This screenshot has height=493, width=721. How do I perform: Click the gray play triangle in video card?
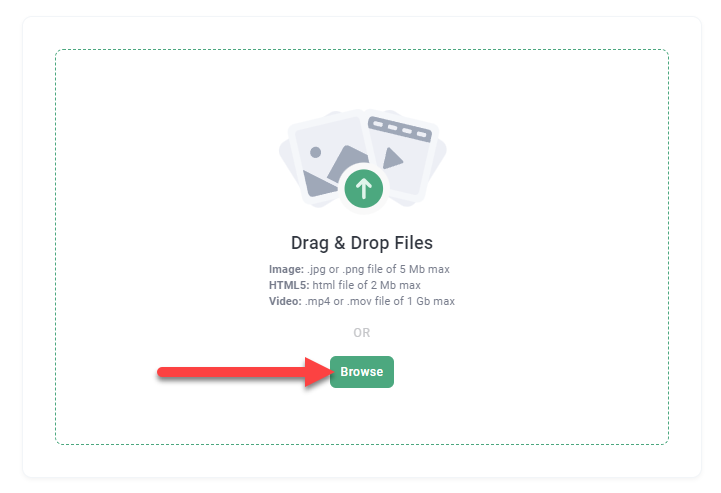392,158
